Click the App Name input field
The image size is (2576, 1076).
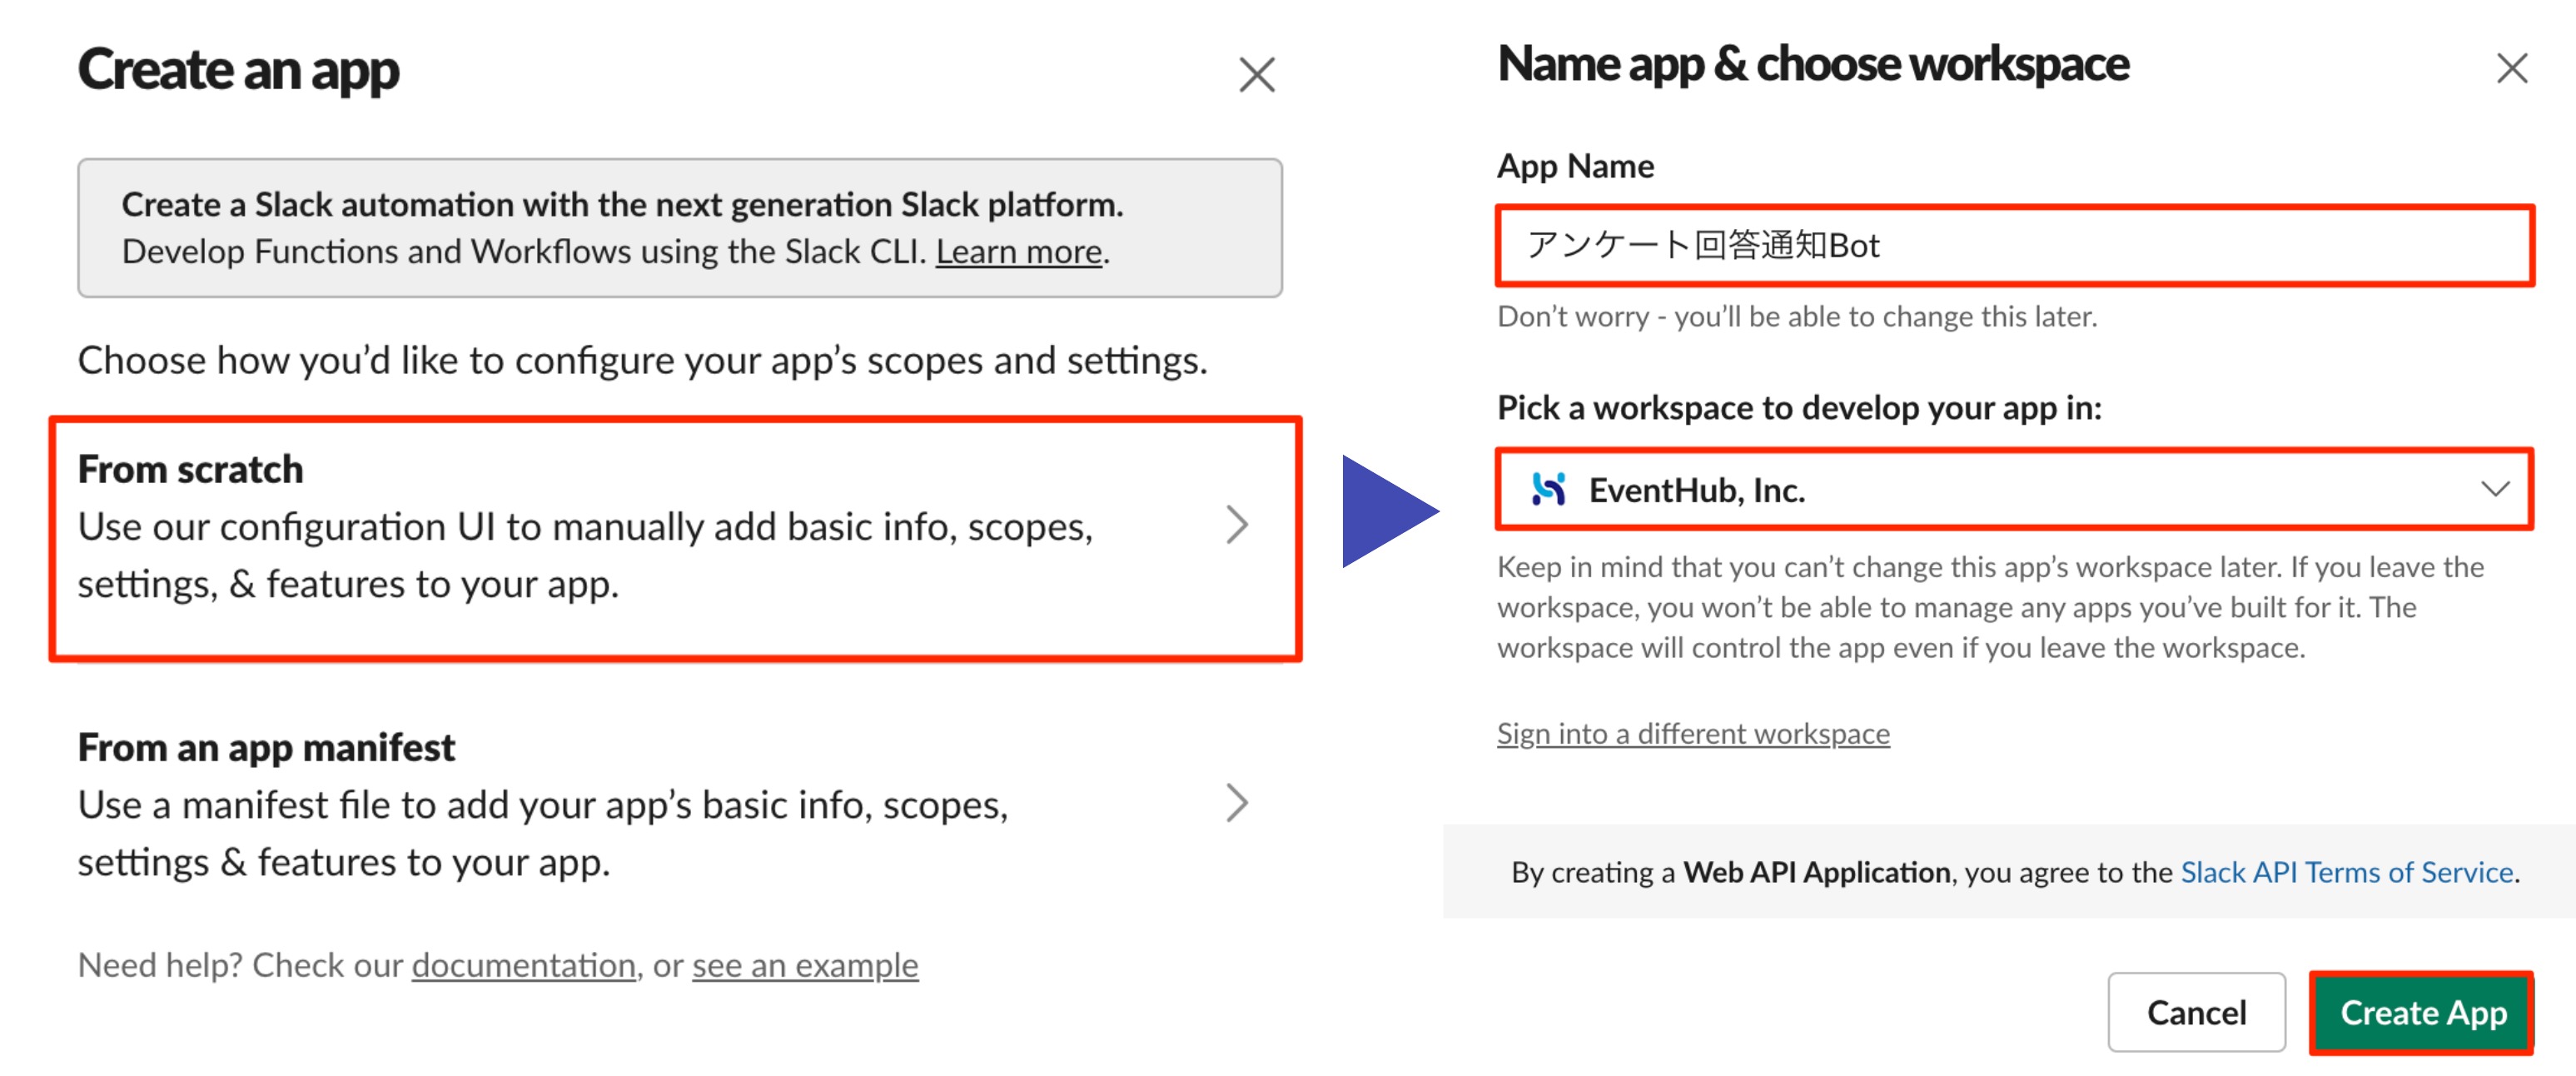2014,245
